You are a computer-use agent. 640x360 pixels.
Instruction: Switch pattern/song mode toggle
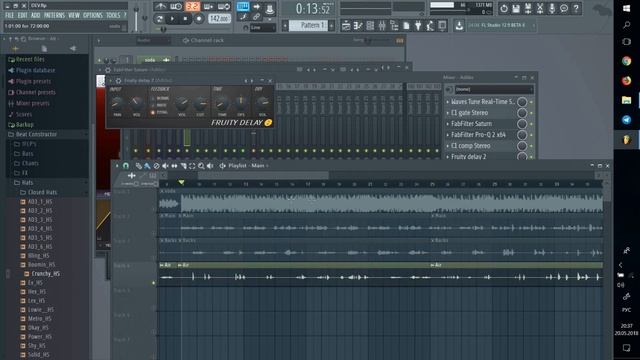pos(160,19)
